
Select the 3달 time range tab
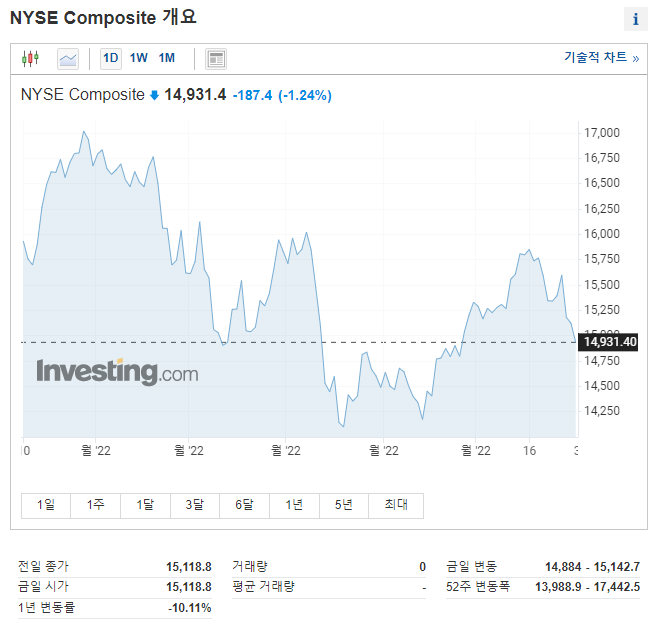pos(195,505)
